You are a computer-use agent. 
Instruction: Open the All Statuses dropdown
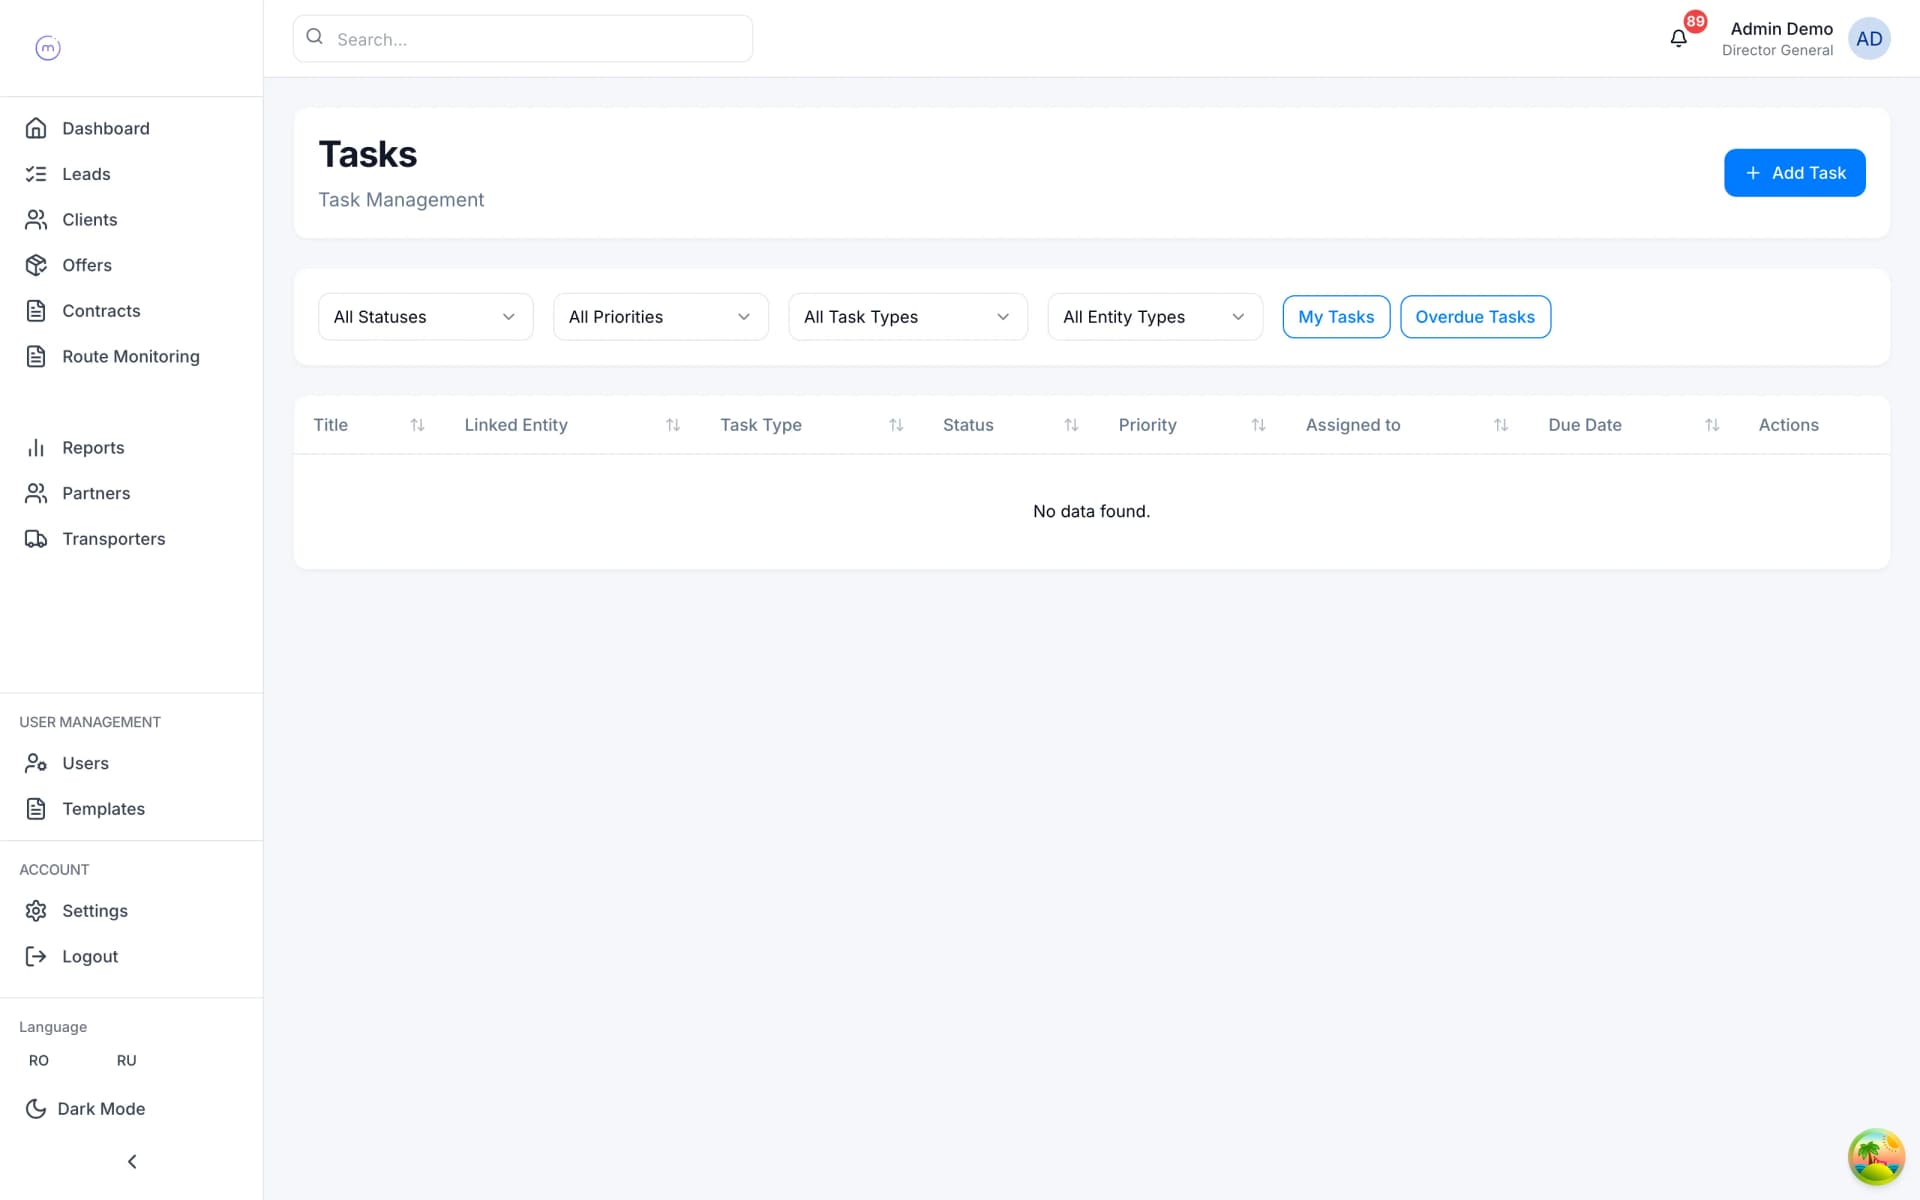tap(425, 317)
